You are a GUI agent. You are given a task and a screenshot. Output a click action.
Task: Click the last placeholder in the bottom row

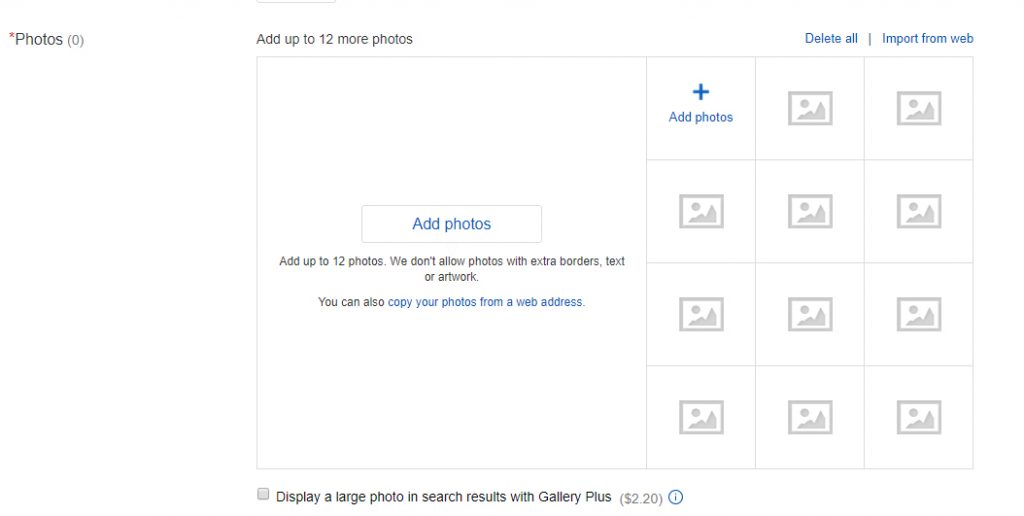tap(919, 417)
